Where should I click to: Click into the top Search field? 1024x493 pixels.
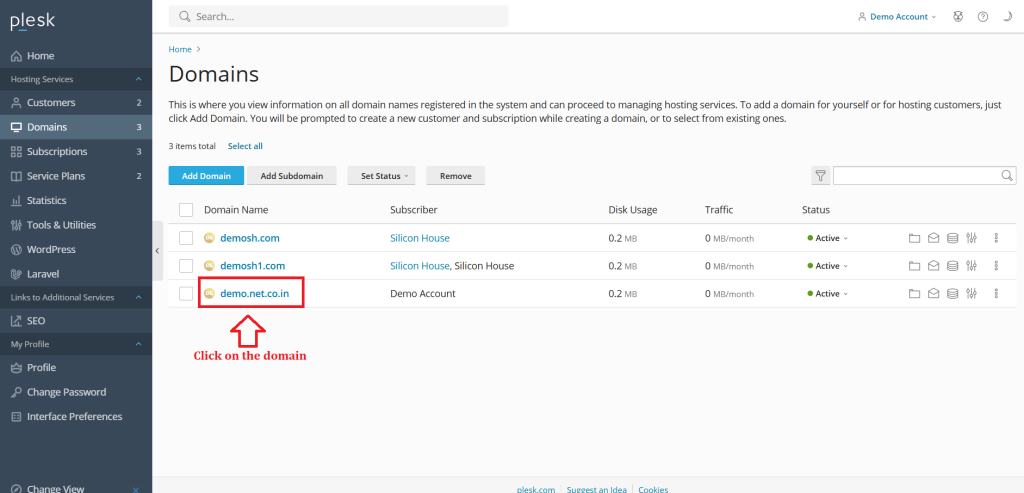pos(338,17)
